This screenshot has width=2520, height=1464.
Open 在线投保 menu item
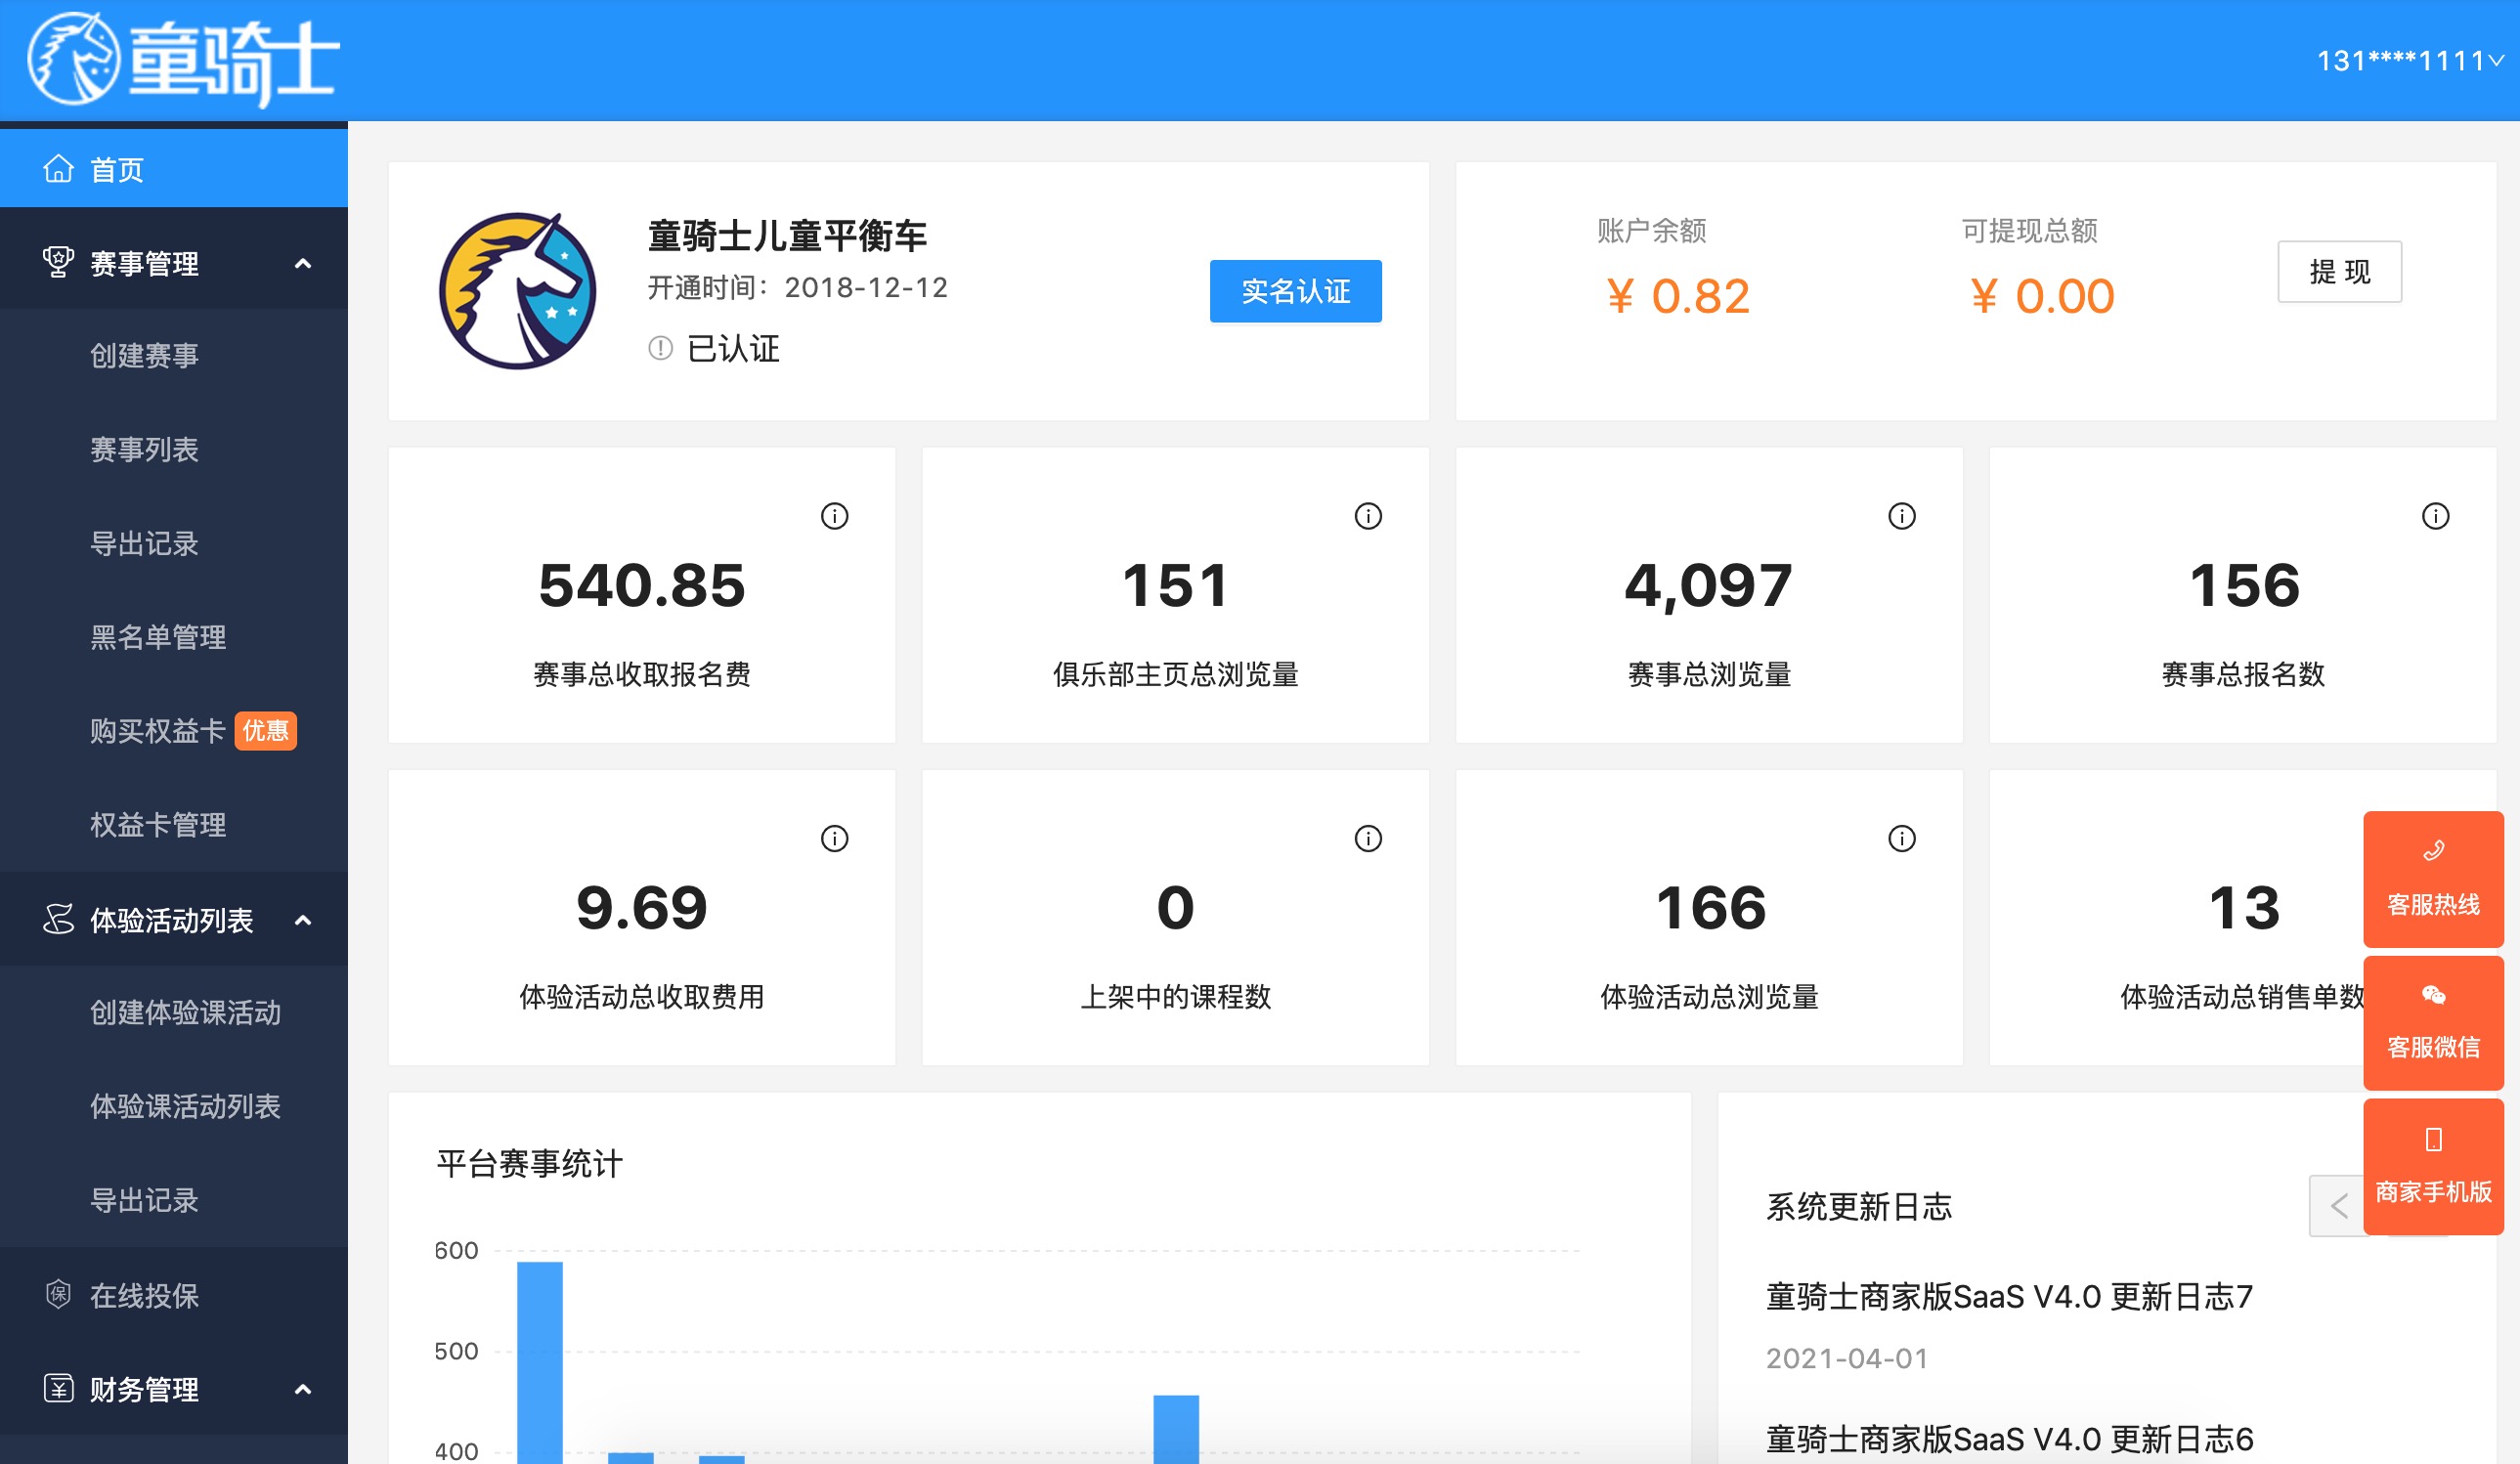click(145, 1296)
